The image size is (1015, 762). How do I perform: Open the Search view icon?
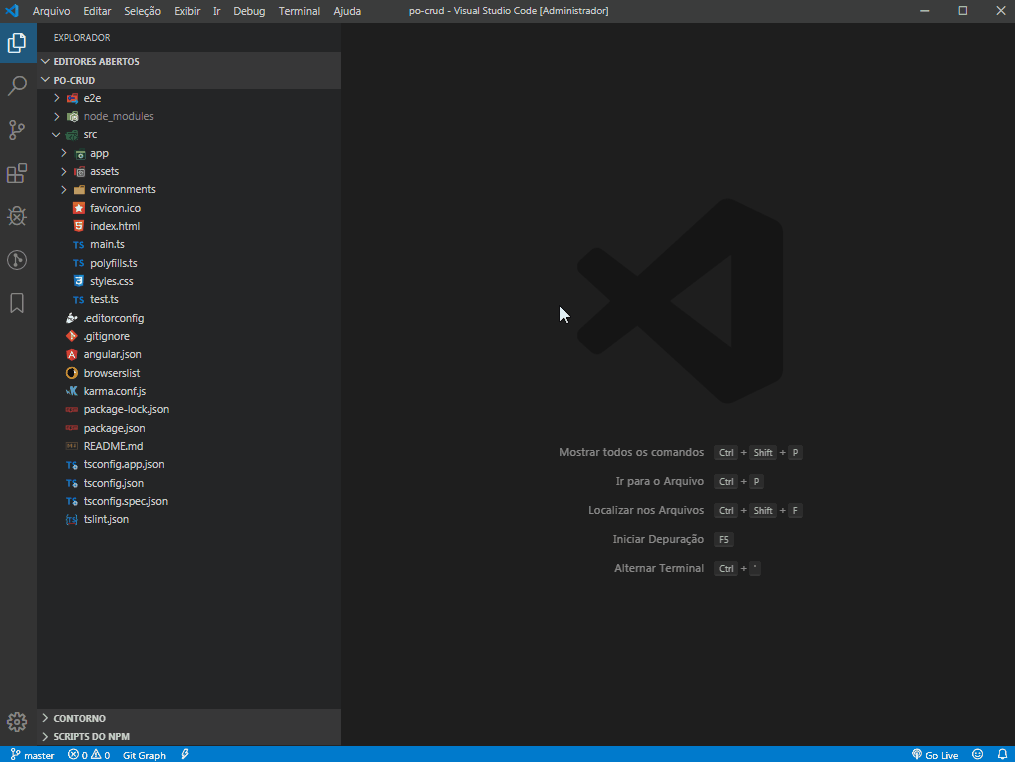pos(17,85)
